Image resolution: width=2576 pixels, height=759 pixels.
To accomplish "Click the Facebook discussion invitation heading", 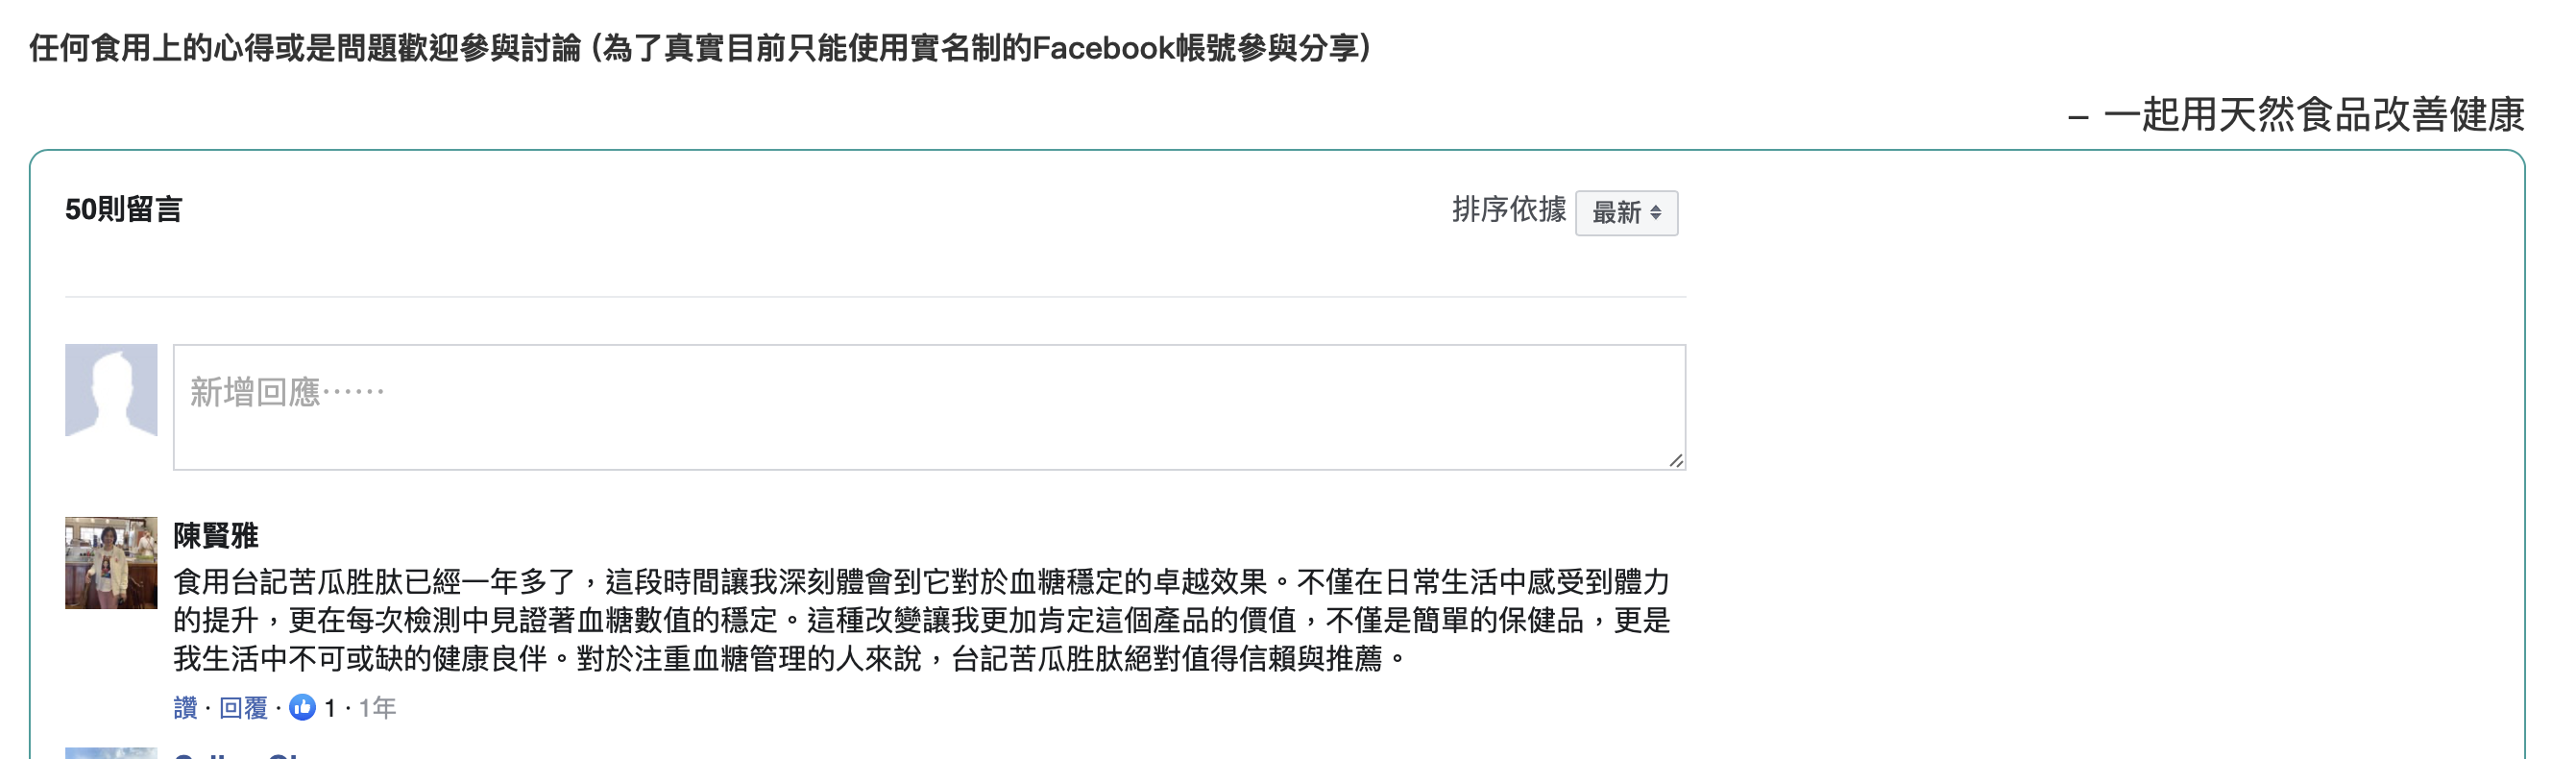I will click(x=700, y=47).
